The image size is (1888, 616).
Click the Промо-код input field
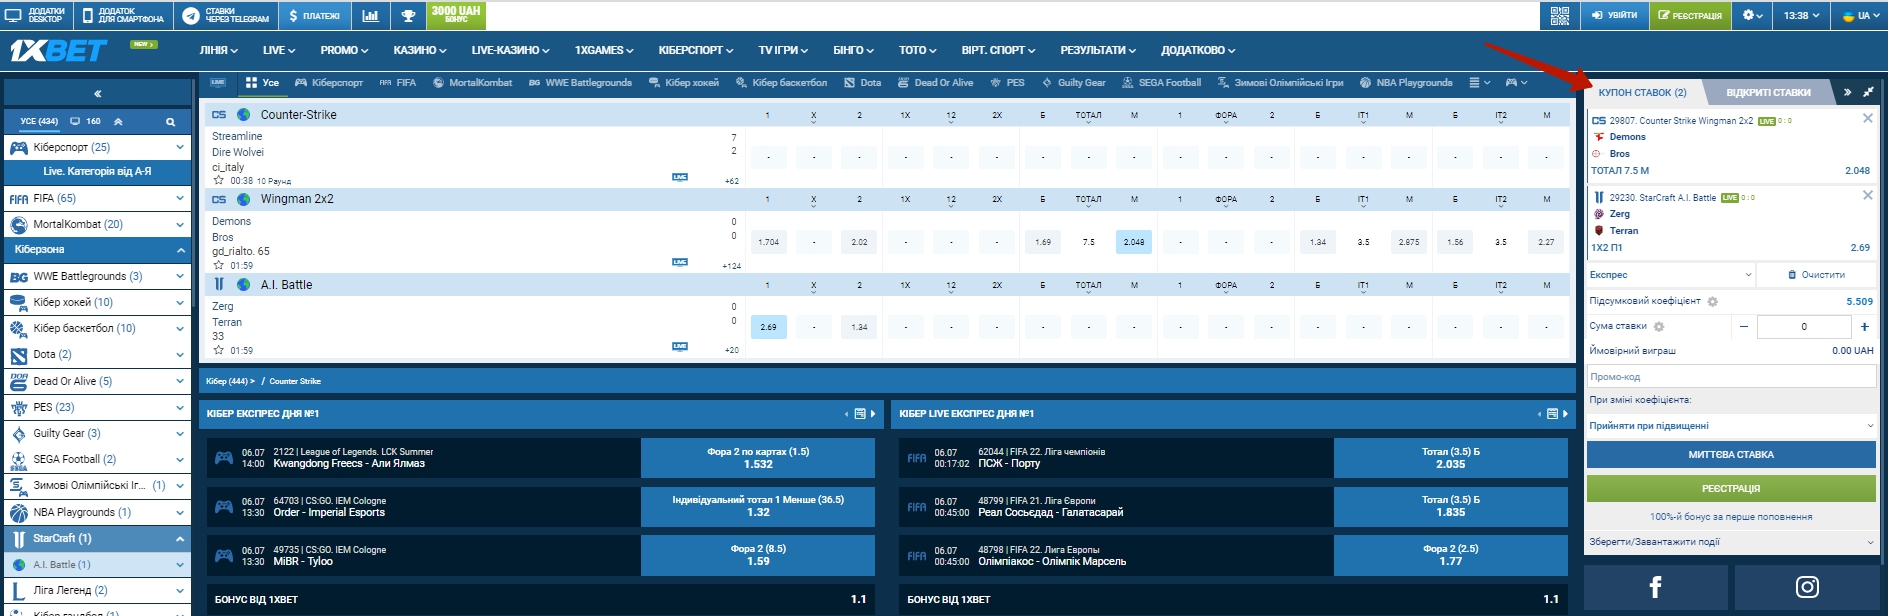(1730, 377)
